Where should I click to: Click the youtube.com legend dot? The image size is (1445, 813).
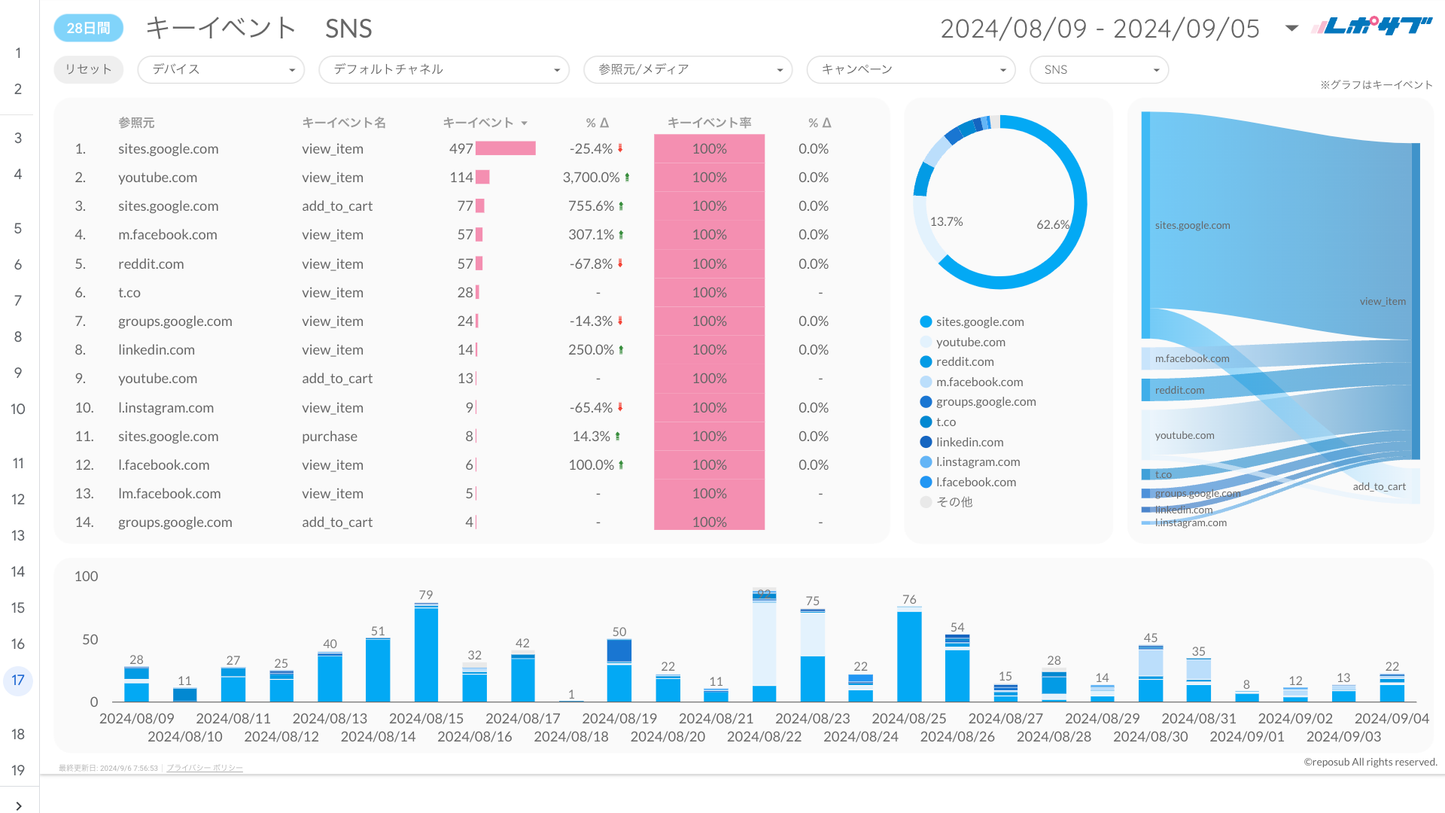(925, 342)
